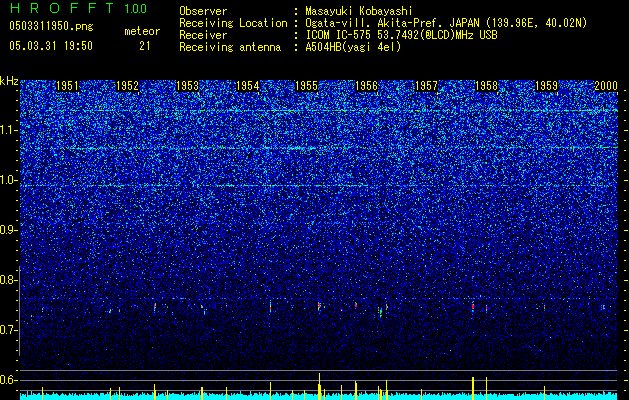Click the 'Receiving antenna' label
629x400 pixels.
(x=230, y=47)
